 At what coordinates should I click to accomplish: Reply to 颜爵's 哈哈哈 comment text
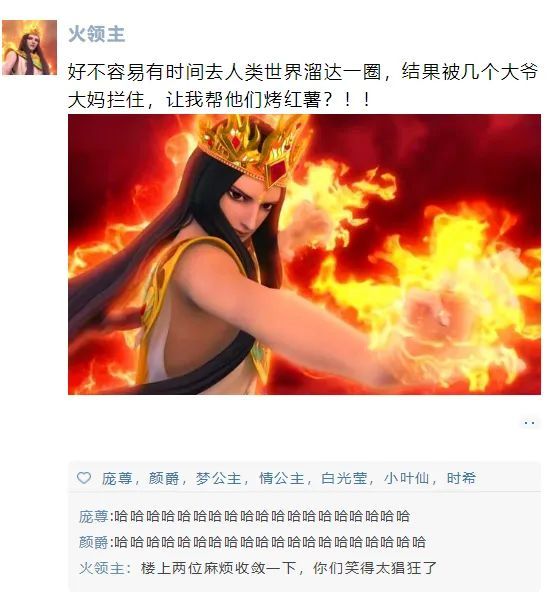click(x=270, y=542)
